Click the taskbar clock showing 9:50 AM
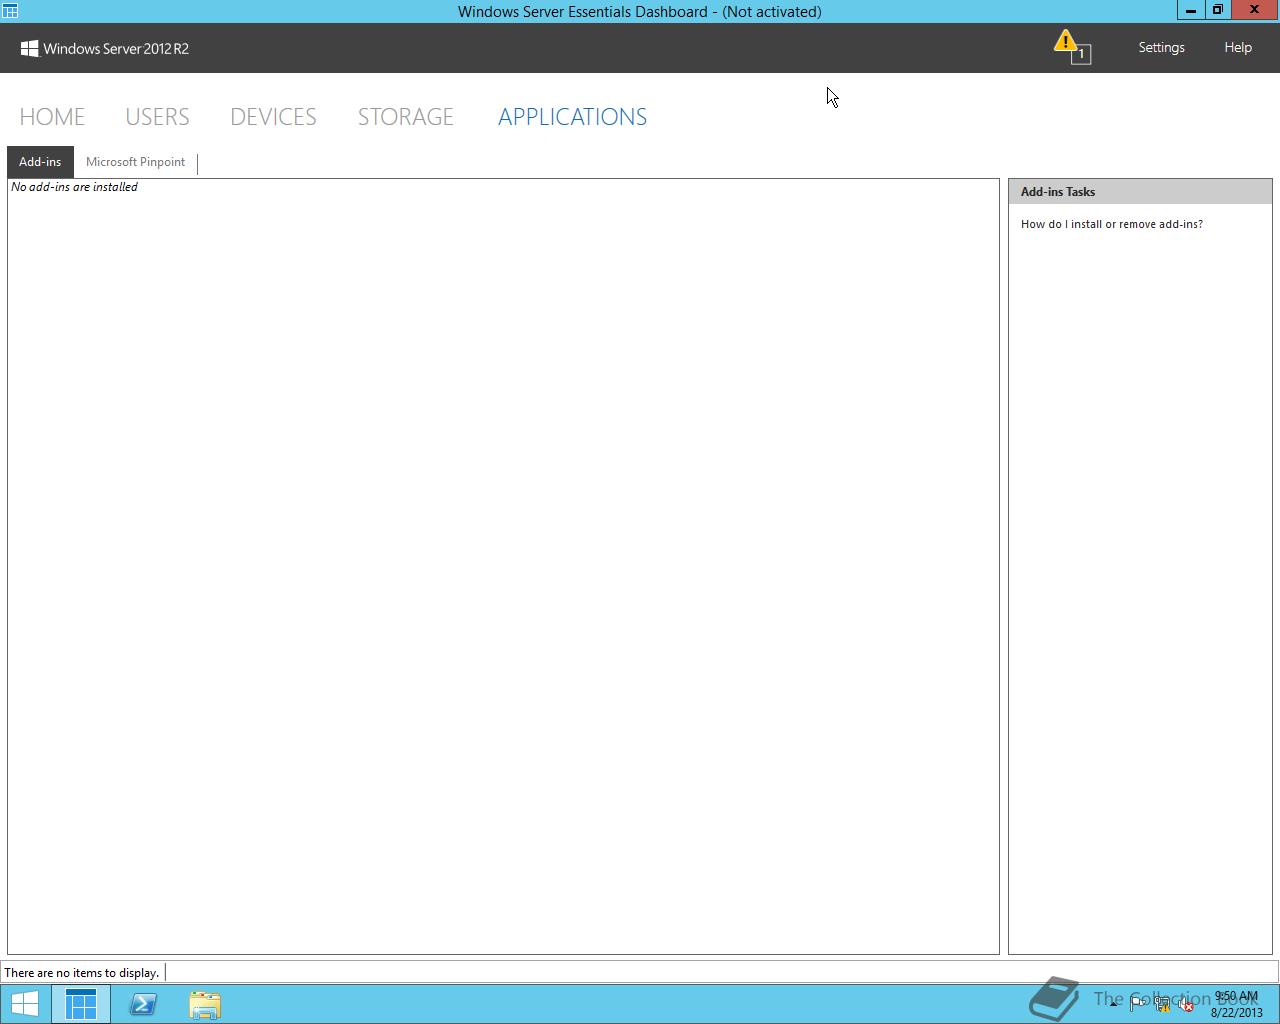The height and width of the screenshot is (1024, 1280). pos(1236,1004)
